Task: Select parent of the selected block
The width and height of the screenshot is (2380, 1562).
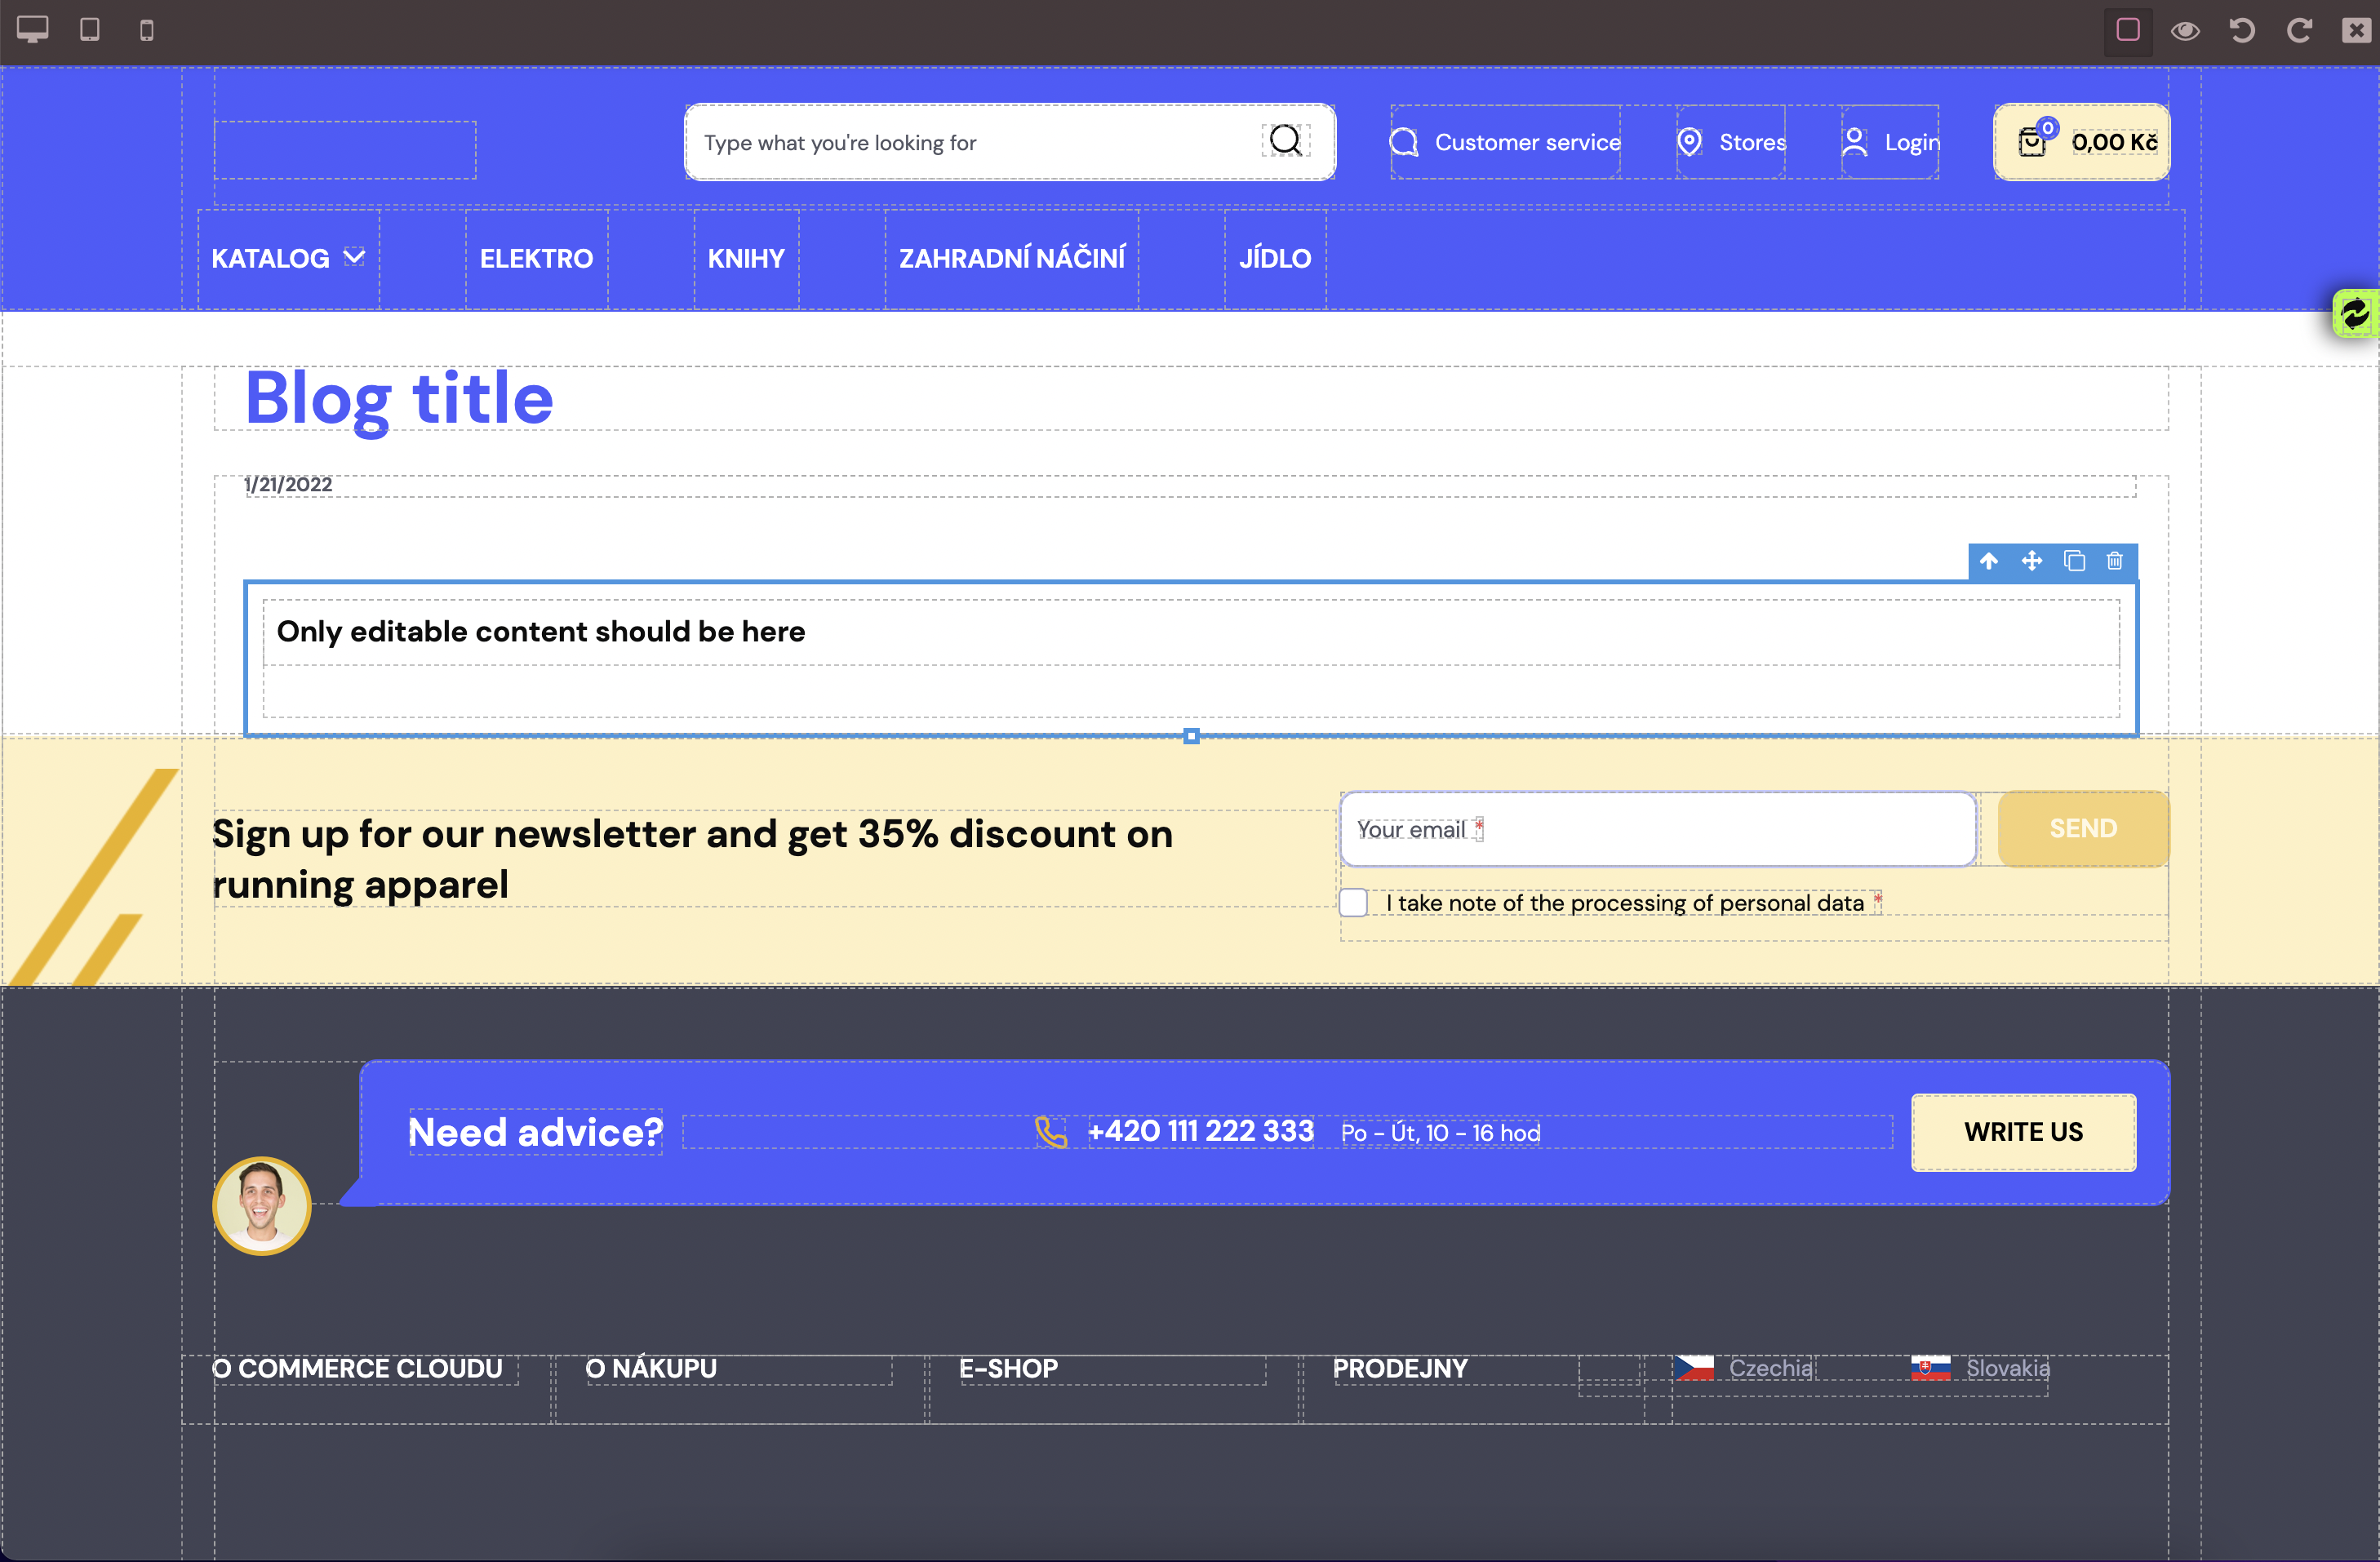Action: 1989,561
